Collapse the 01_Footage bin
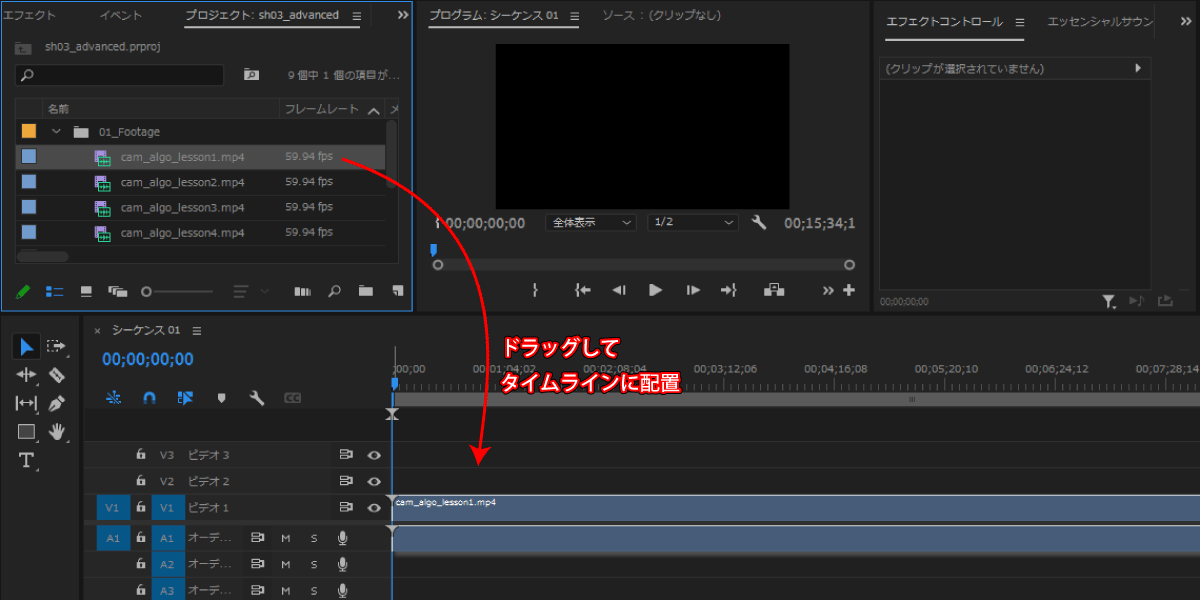This screenshot has width=1200, height=600. click(57, 132)
